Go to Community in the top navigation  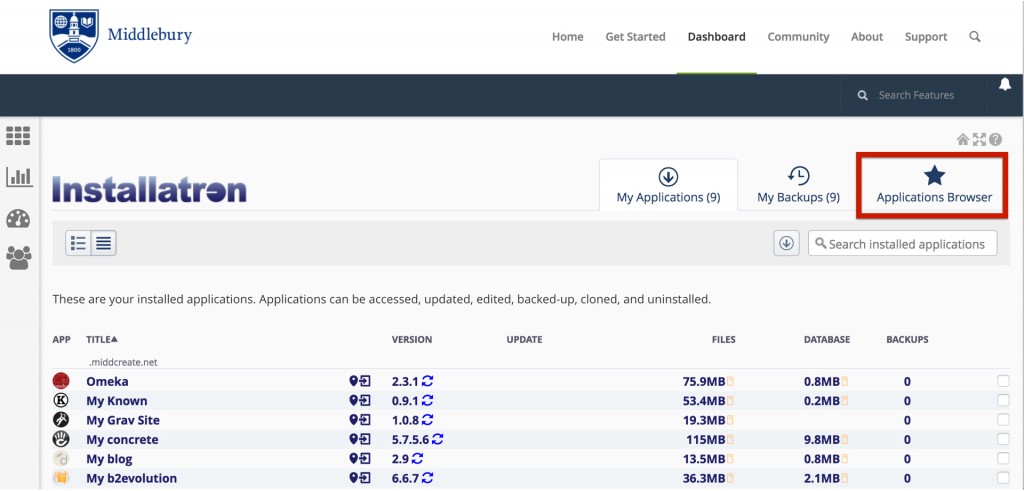[x=798, y=37]
